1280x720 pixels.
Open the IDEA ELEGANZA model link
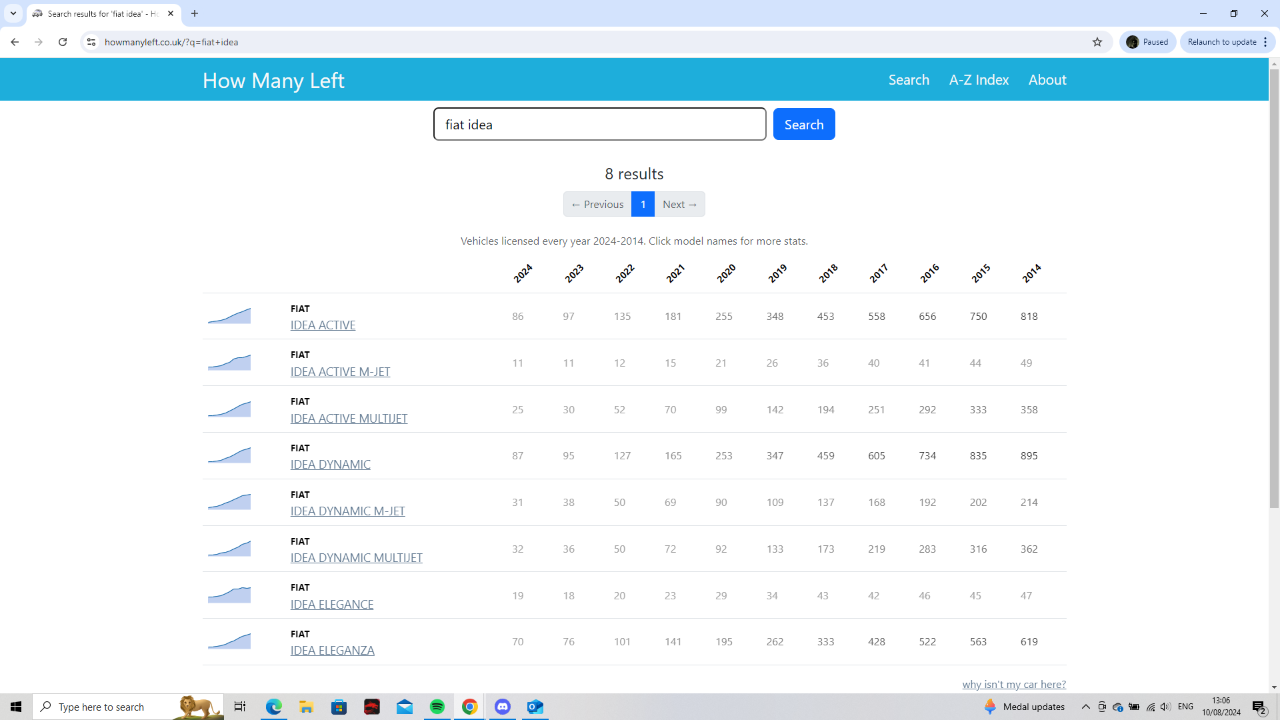point(332,650)
